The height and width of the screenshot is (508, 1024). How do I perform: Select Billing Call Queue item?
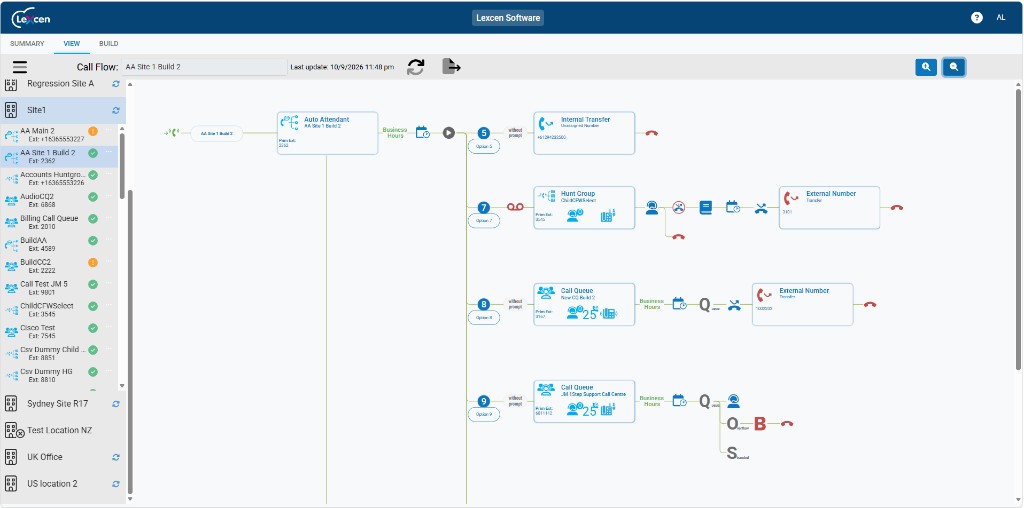59,222
